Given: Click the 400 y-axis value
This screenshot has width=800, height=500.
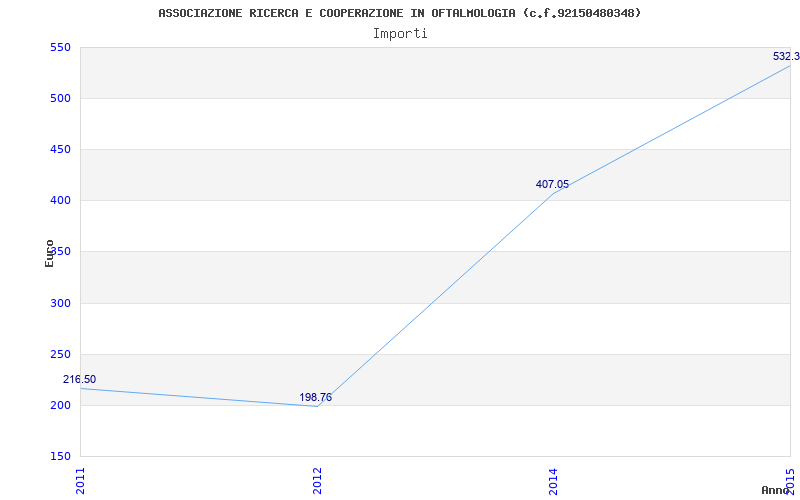Looking at the screenshot, I should (x=60, y=201).
